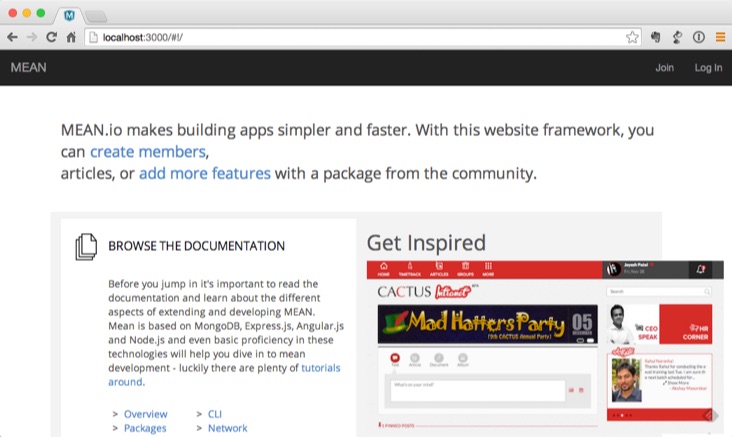Click the Document post icon
Screen dimensions: 732x437
pos(439,358)
